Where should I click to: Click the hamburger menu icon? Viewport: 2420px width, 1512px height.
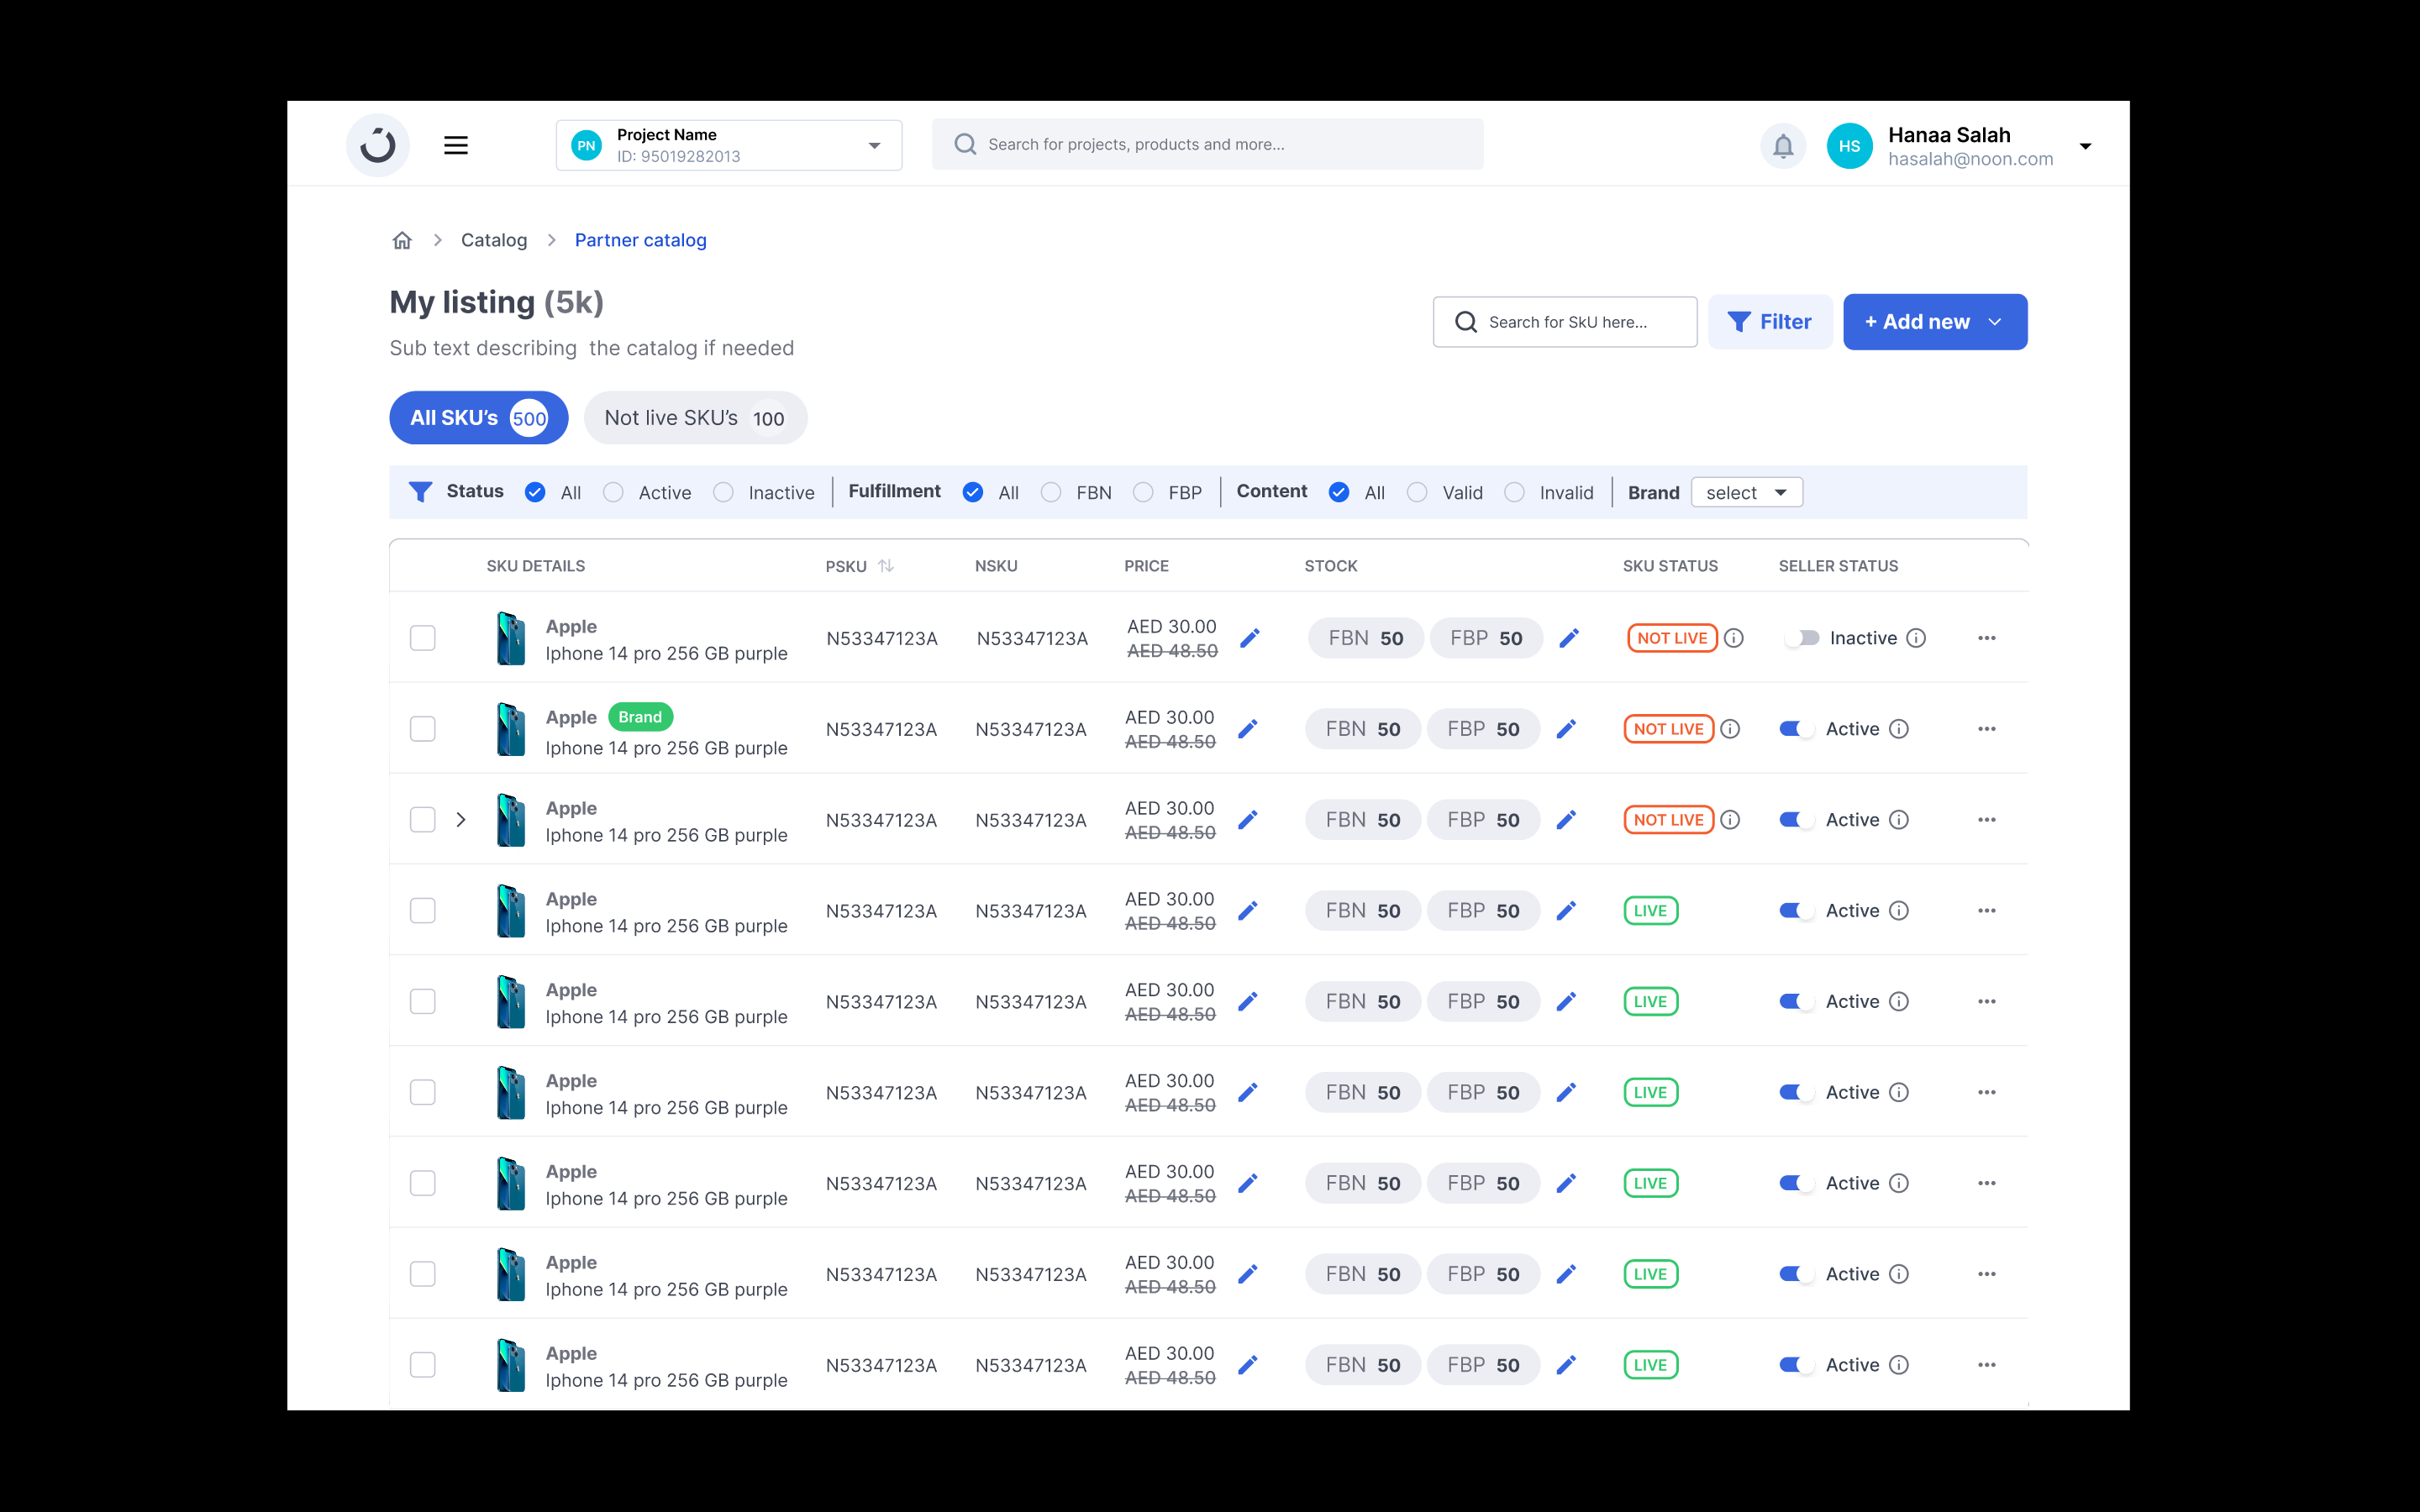456,145
